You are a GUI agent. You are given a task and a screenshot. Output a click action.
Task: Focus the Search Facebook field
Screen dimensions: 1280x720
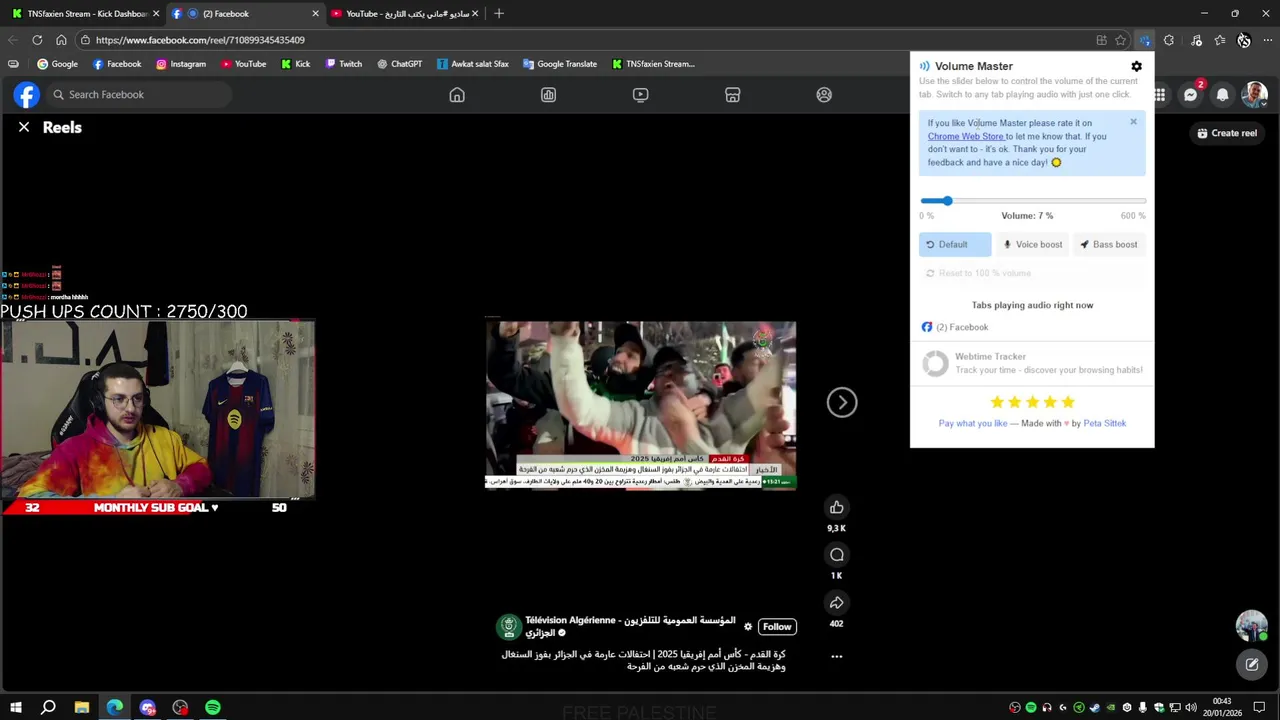click(x=138, y=95)
